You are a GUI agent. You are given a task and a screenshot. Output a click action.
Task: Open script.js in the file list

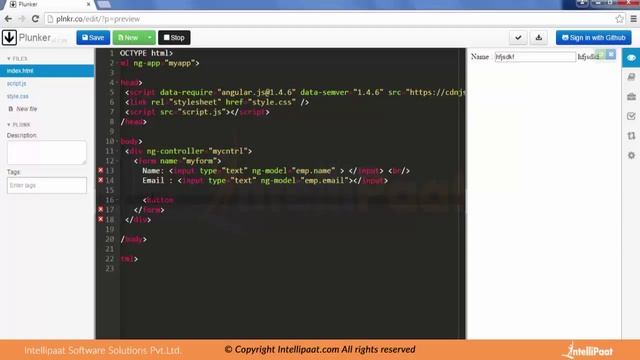[16, 83]
